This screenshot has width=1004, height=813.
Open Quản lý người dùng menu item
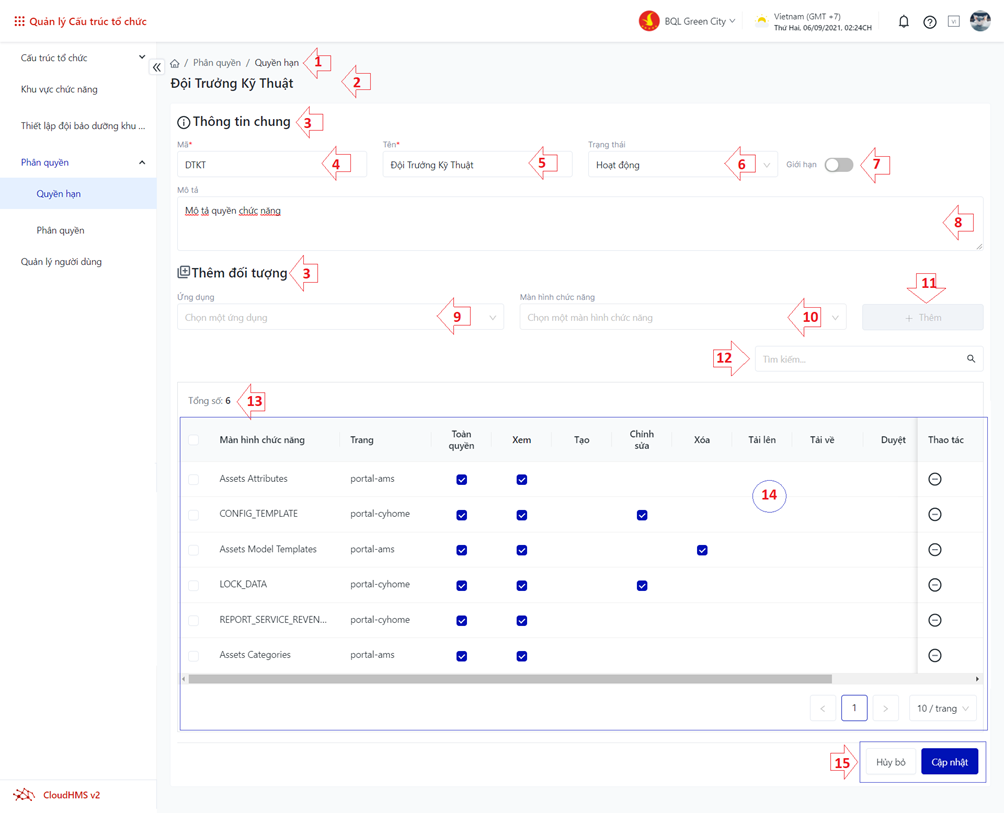click(x=61, y=262)
